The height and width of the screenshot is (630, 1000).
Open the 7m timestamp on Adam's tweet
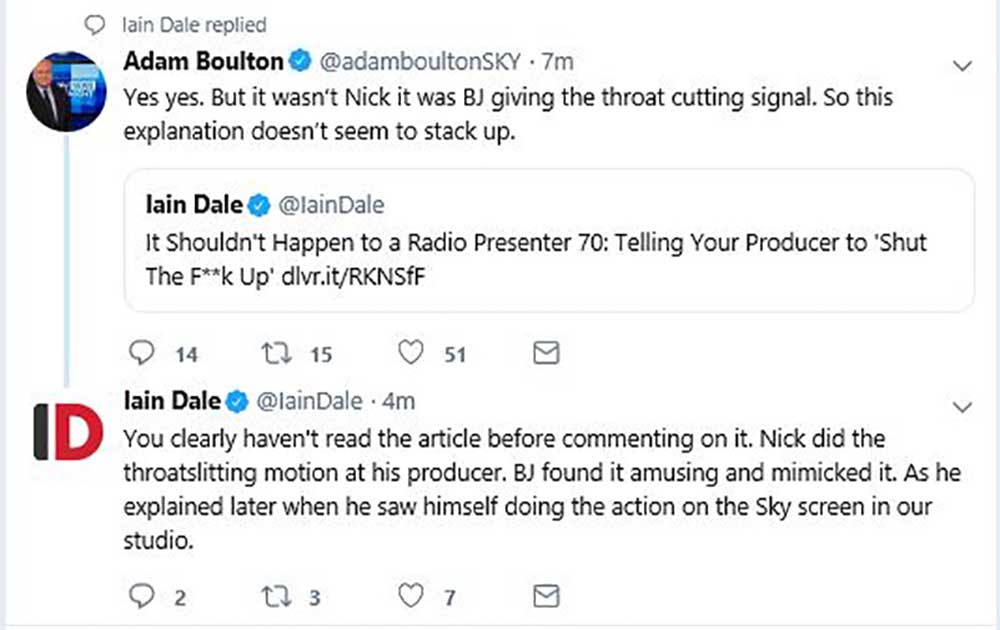(558, 62)
